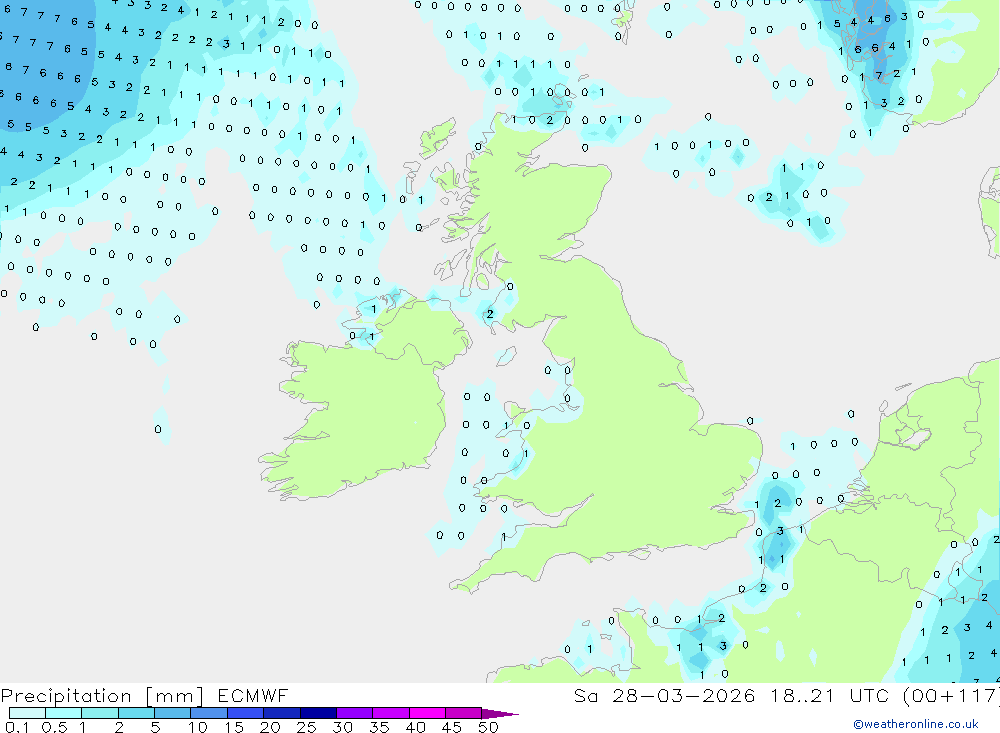The height and width of the screenshot is (733, 1000).
Task: Click the '30' legend scale label
Action: 342,727
